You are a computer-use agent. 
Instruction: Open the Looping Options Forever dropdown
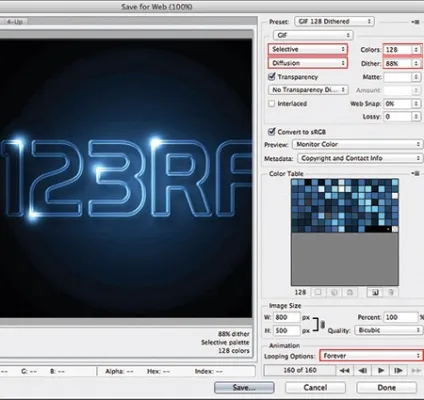(x=371, y=356)
